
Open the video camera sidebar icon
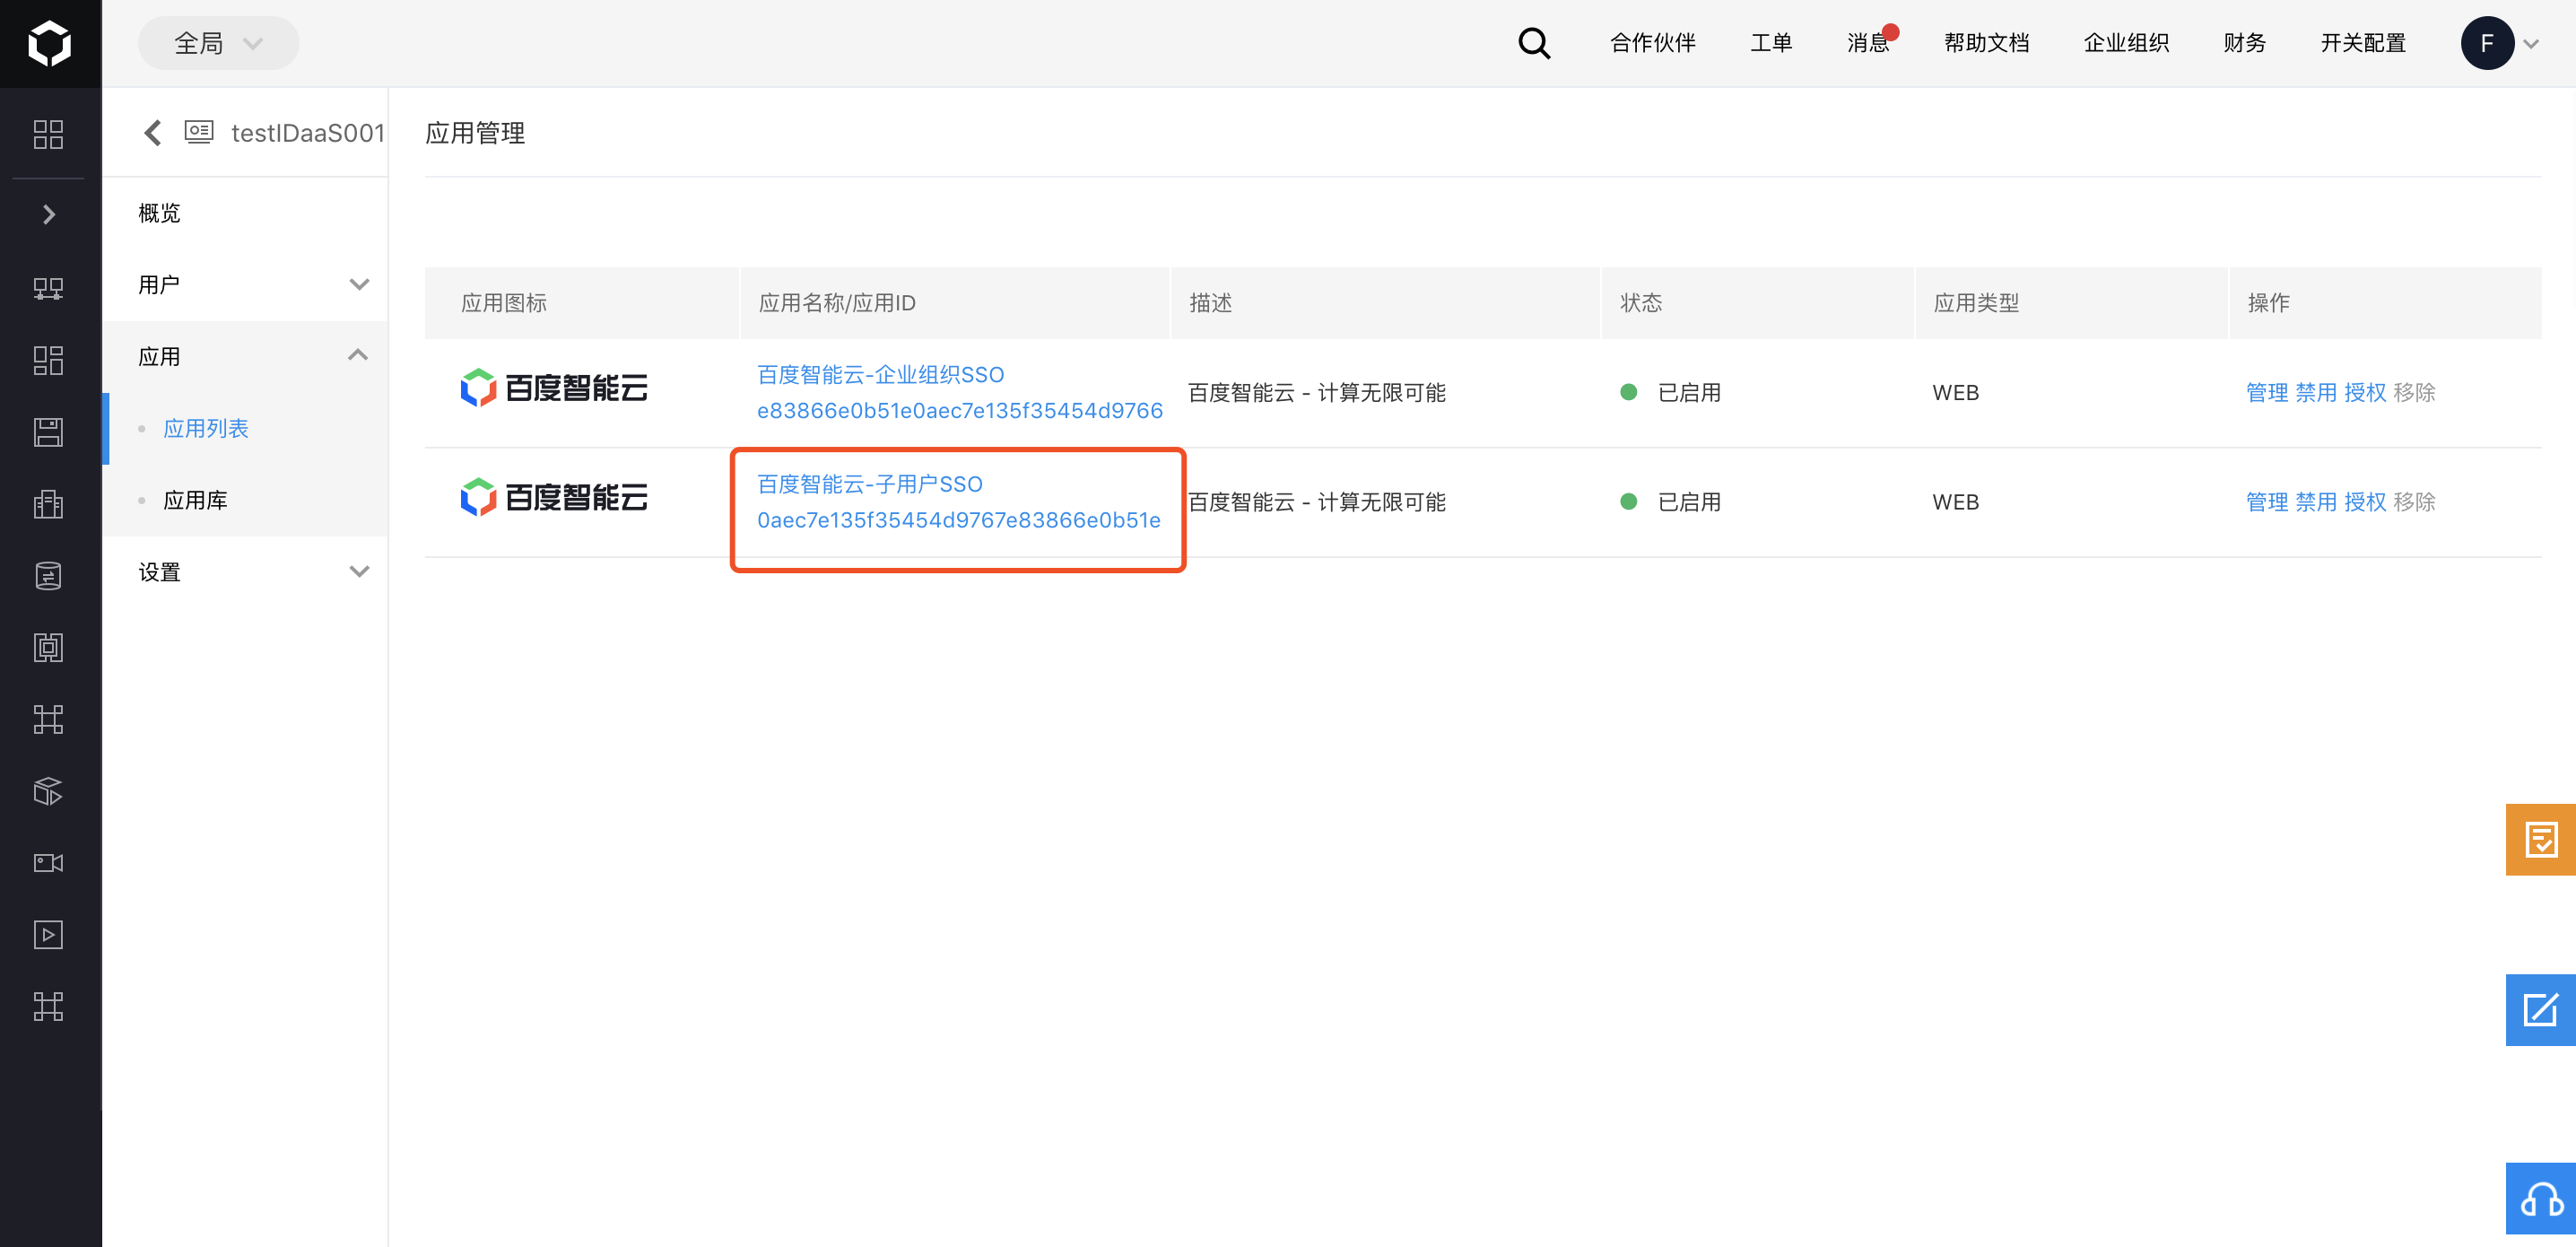48,863
